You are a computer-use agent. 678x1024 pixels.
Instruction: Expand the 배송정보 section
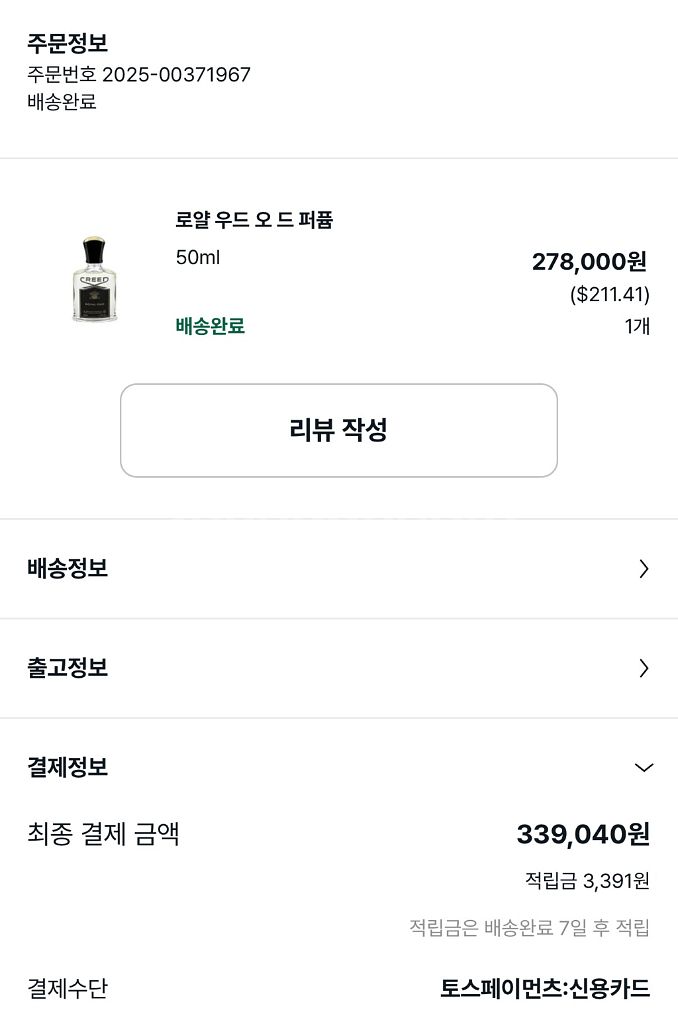point(339,568)
